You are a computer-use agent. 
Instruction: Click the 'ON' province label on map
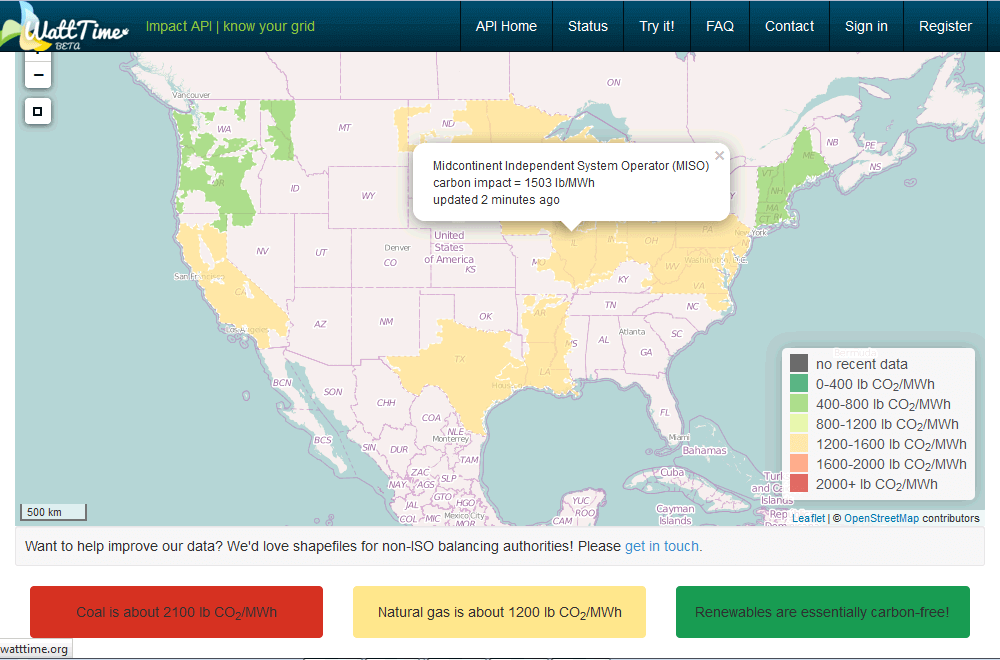(x=614, y=82)
